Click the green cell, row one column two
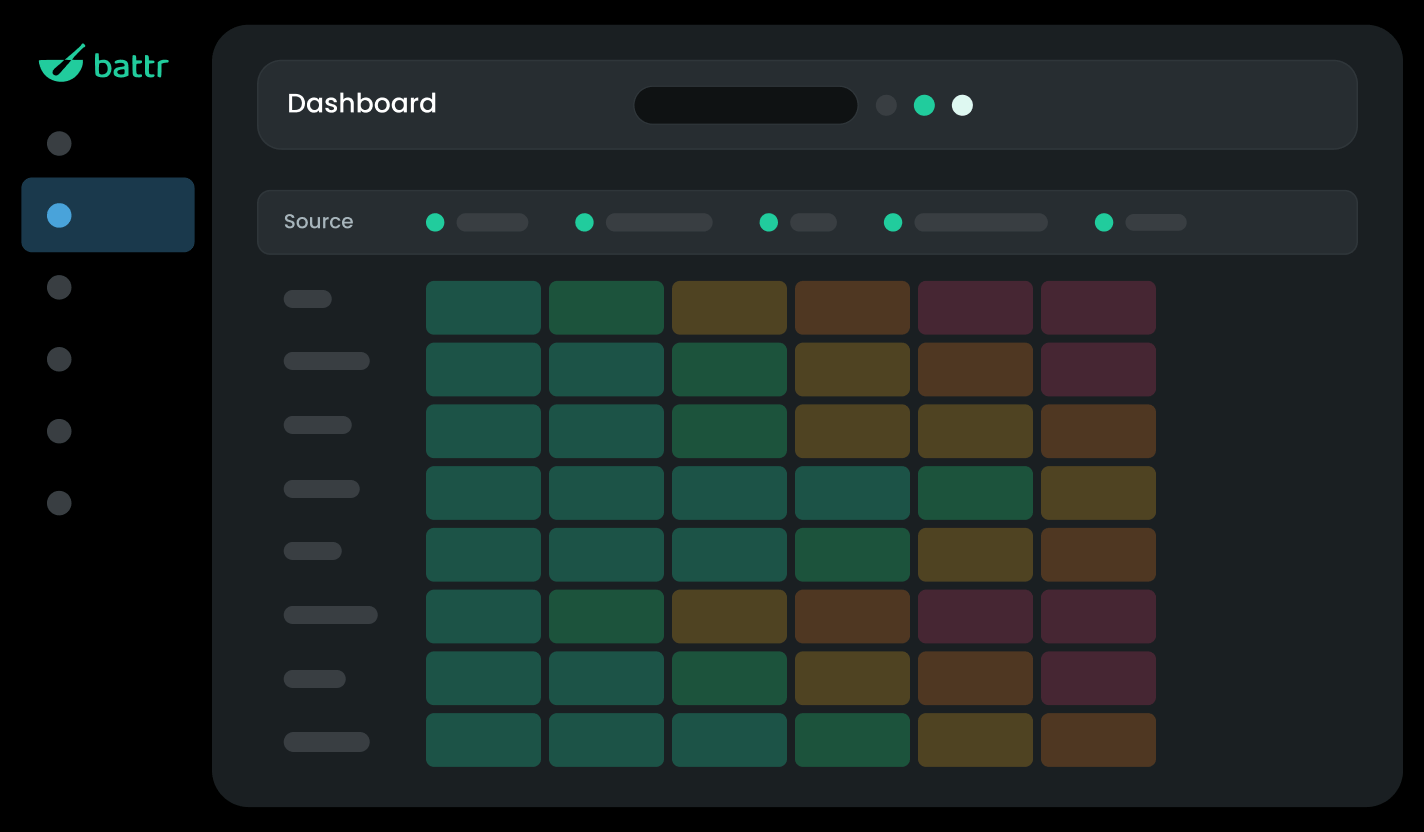This screenshot has width=1424, height=832. click(x=606, y=308)
